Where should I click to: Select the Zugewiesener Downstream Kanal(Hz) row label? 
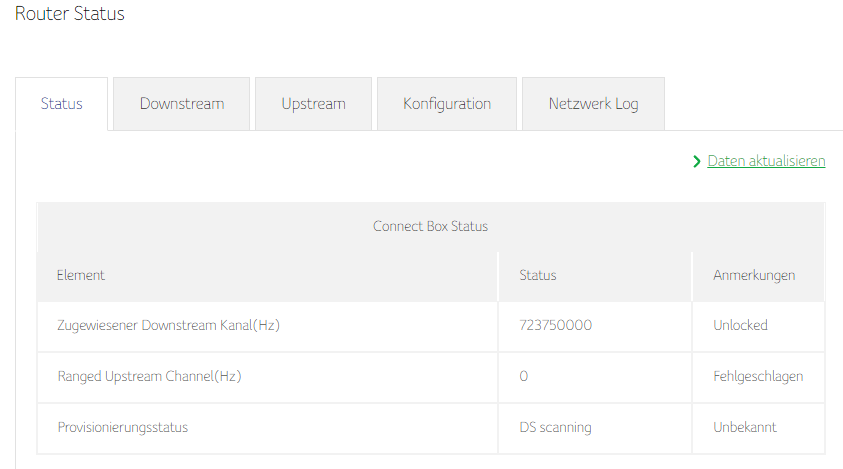coord(168,325)
